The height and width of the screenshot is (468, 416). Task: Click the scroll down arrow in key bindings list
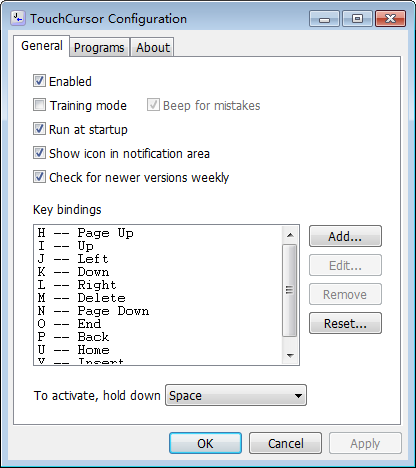[290, 355]
